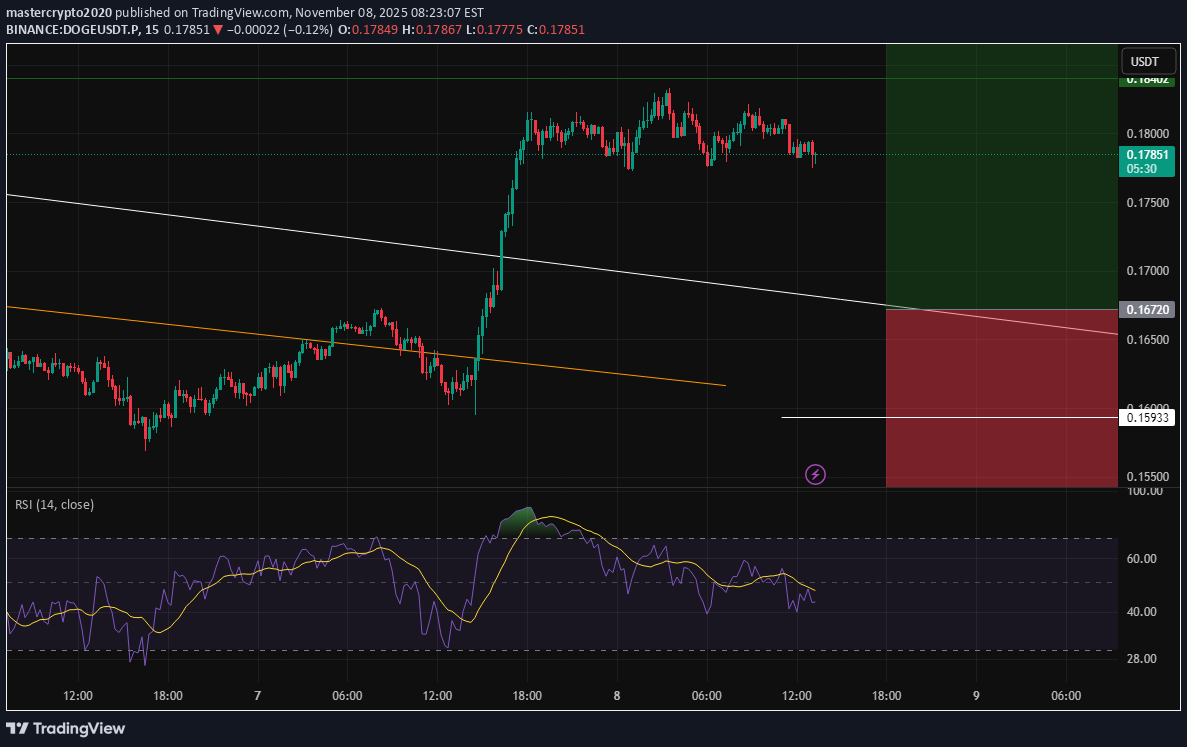Click the 0.18402 target price label
The width and height of the screenshot is (1187, 747).
pyautogui.click(x=1146, y=80)
